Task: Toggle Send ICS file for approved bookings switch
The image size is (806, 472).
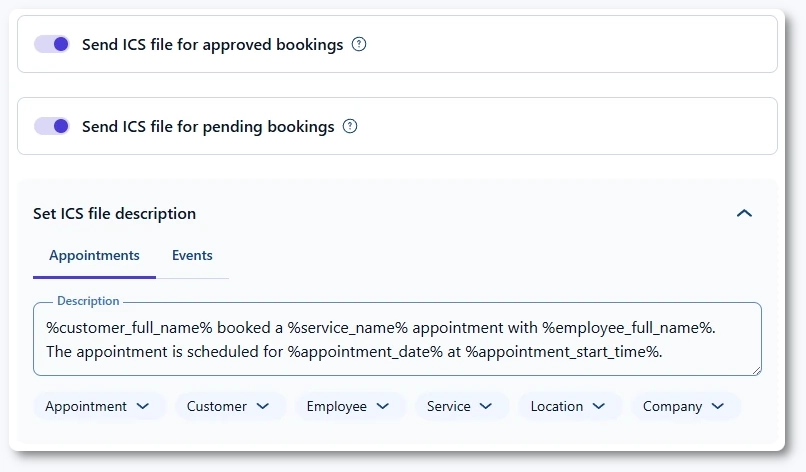Action: (52, 44)
